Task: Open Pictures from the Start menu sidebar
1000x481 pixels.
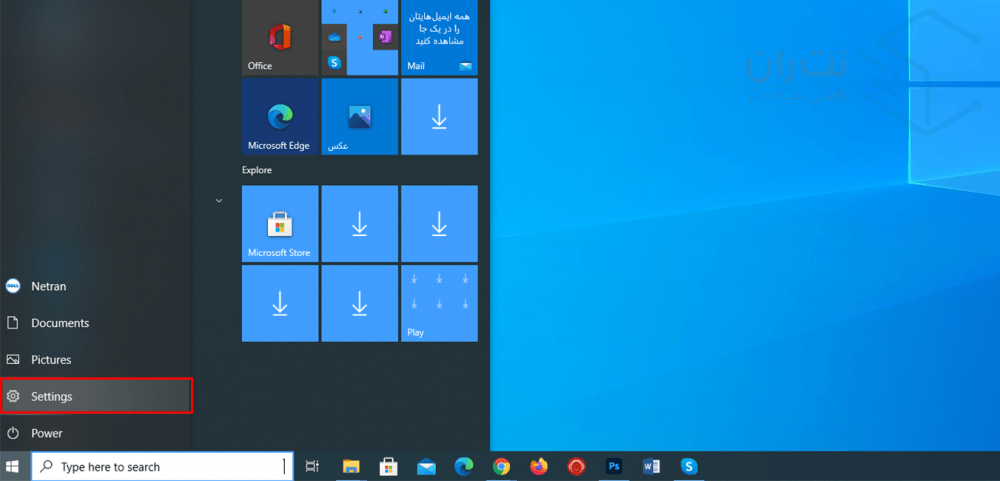Action: click(51, 360)
